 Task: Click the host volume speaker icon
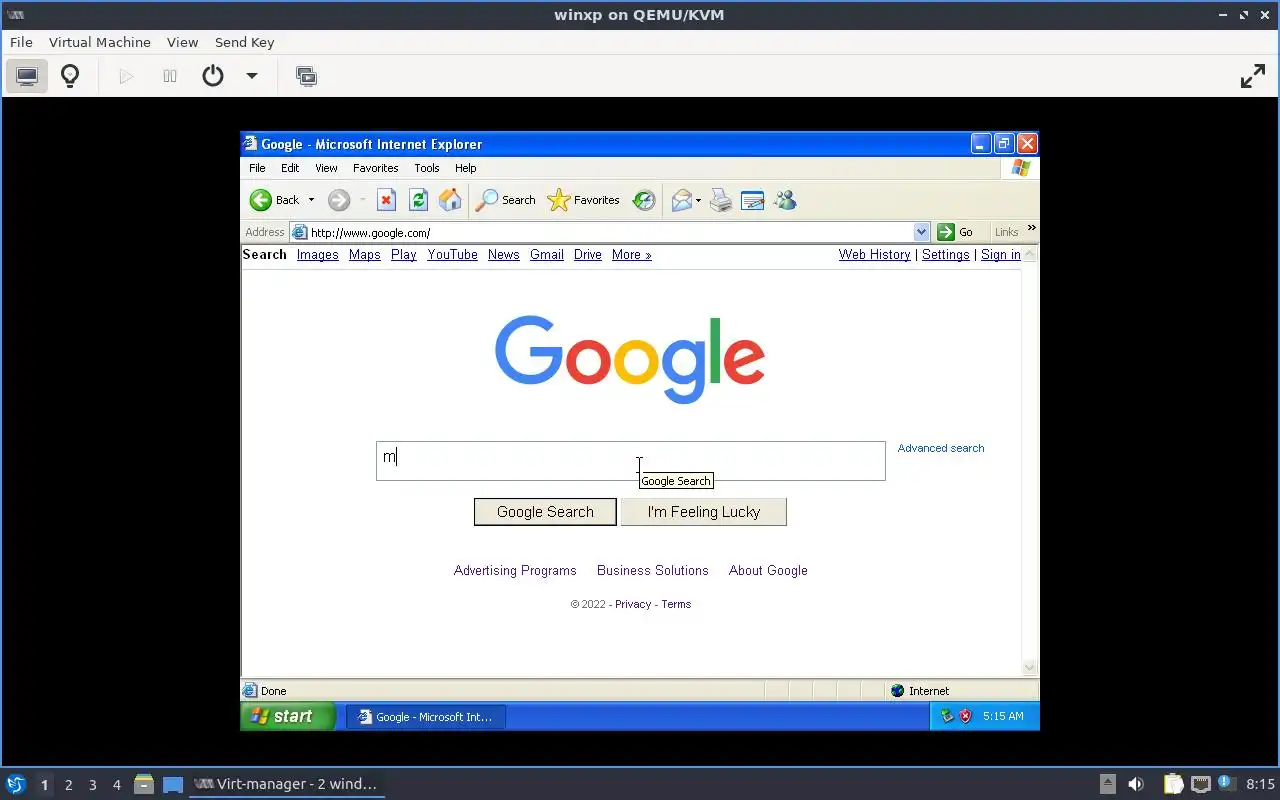1136,784
